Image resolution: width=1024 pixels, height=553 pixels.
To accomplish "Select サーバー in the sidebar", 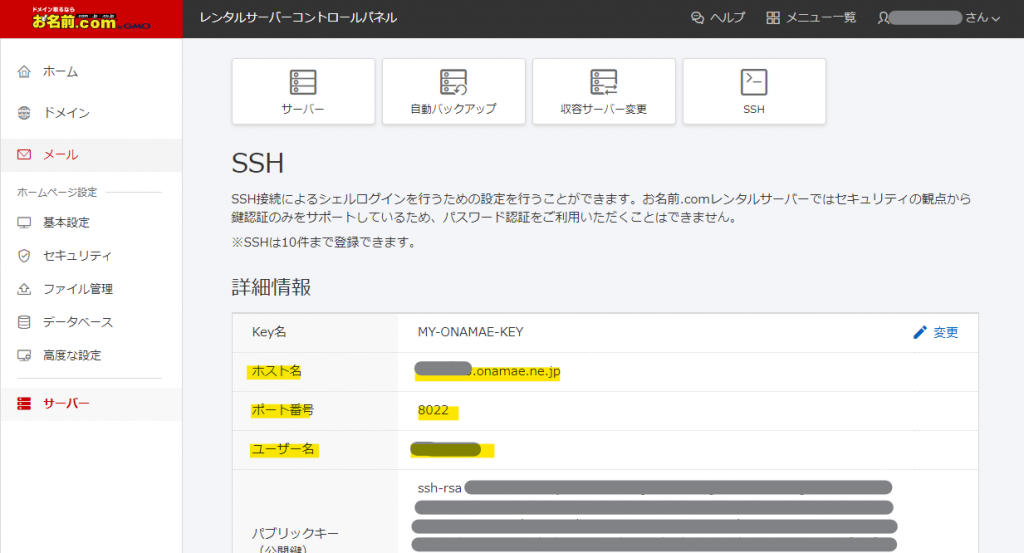I will [66, 403].
